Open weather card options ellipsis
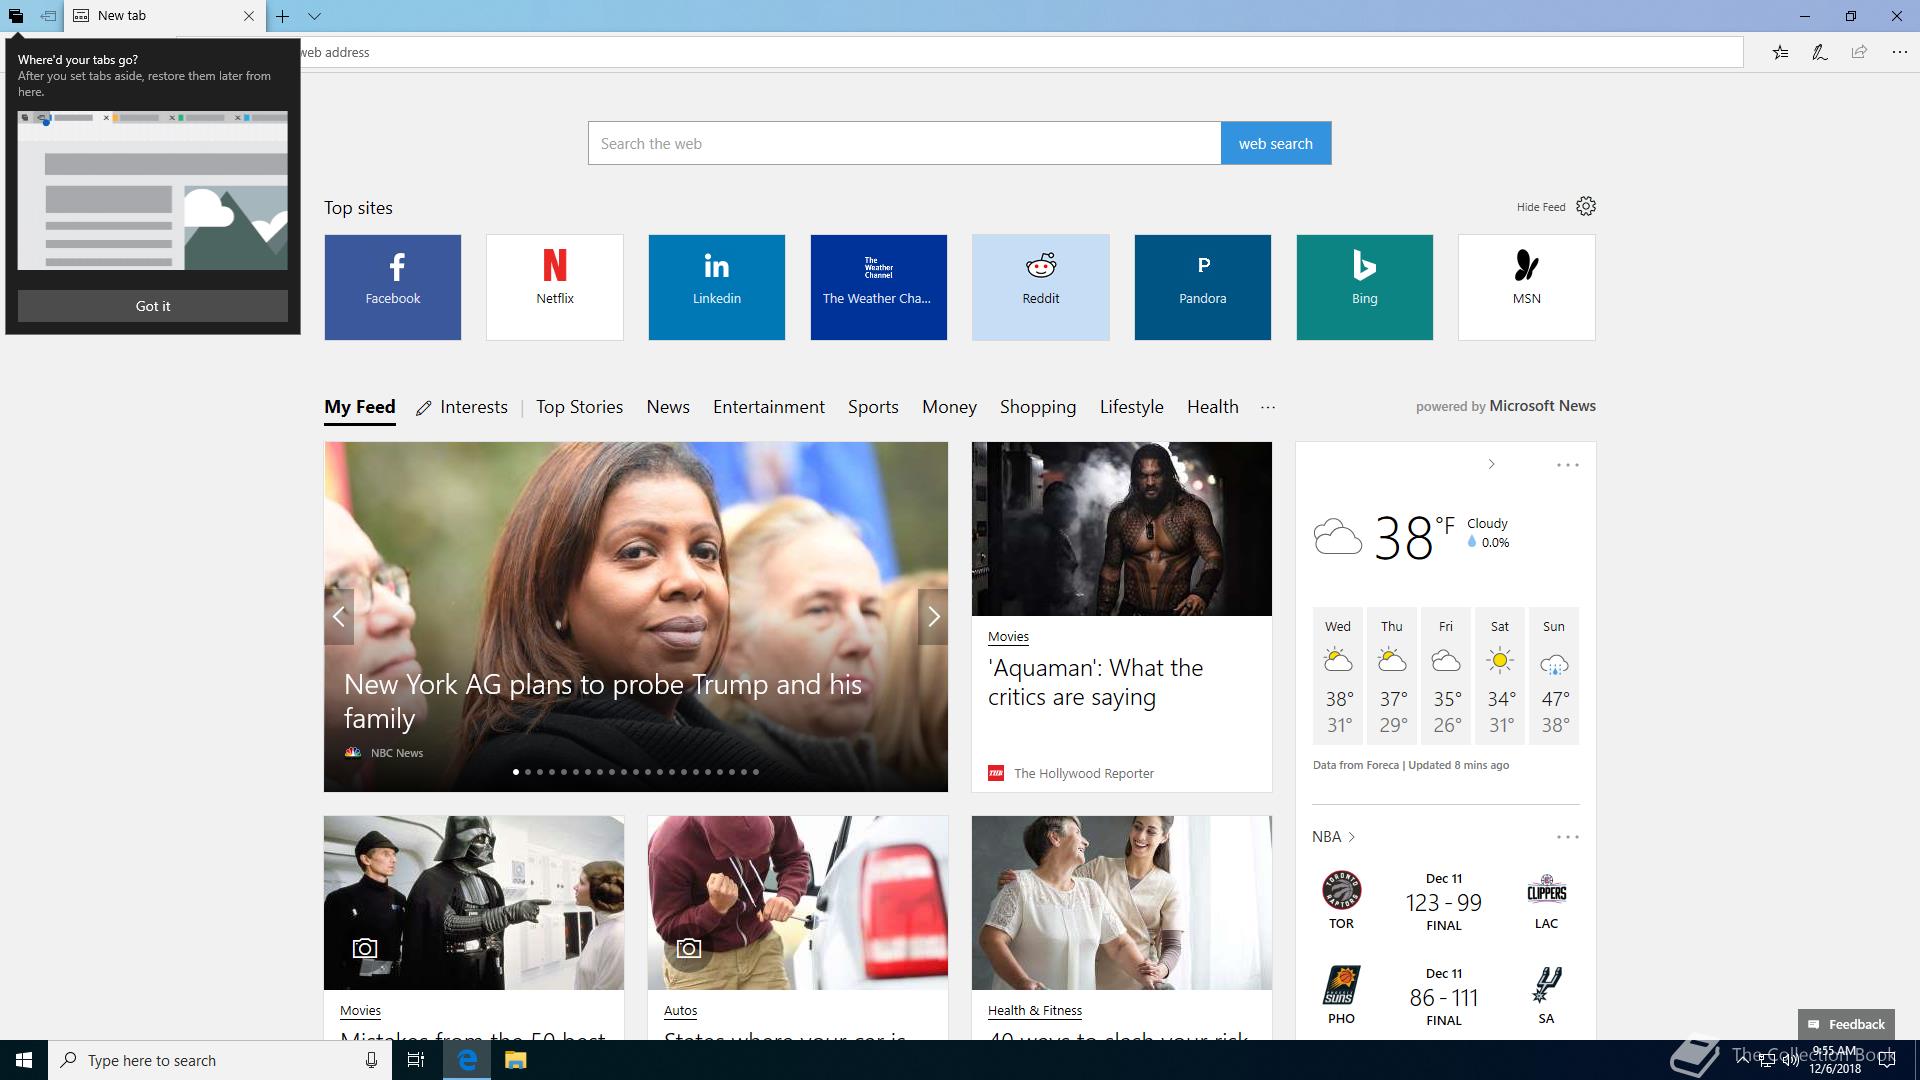This screenshot has height=1080, width=1920. [x=1568, y=465]
